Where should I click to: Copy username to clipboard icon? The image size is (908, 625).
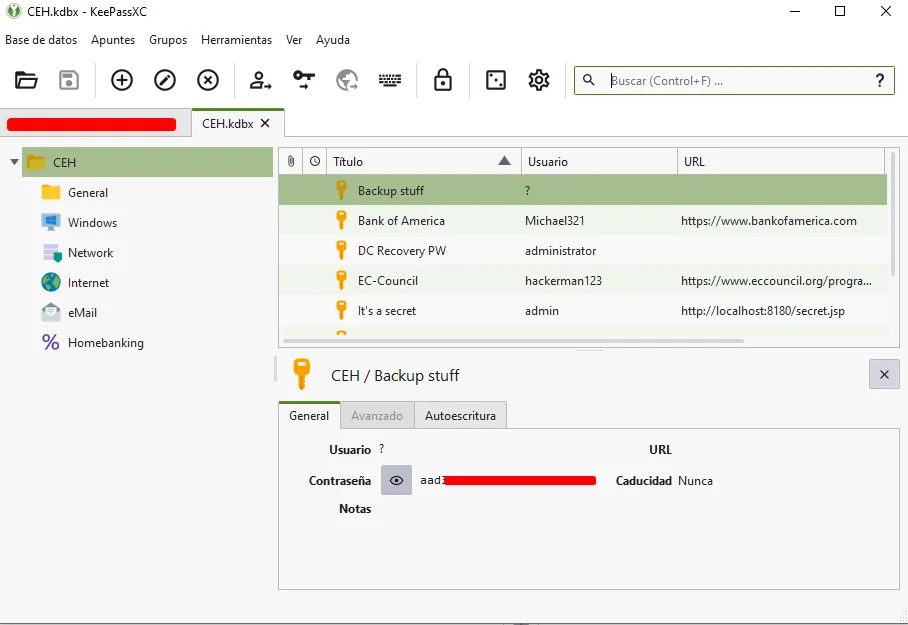coord(260,80)
